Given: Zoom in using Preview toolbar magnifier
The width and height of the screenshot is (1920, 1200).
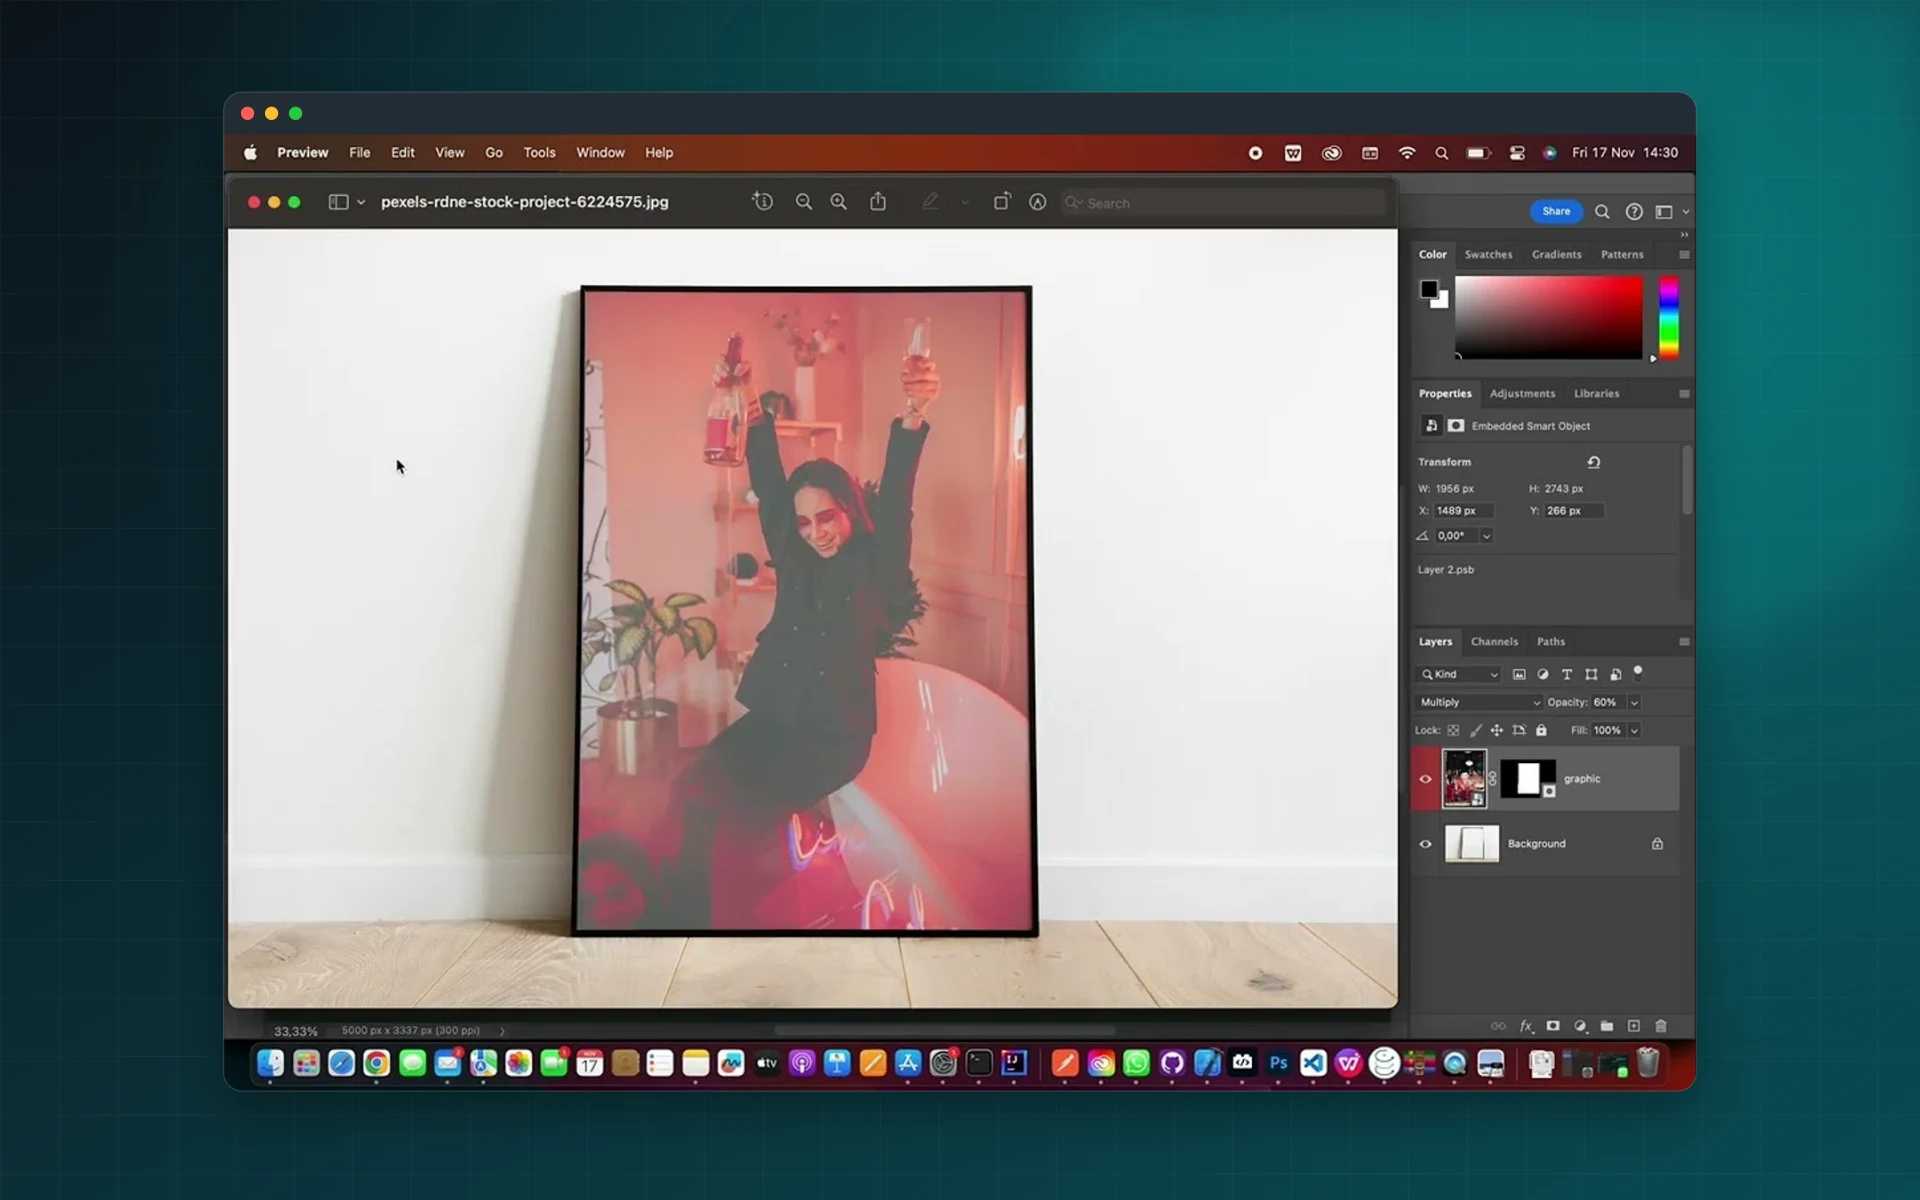Looking at the screenshot, I should (838, 202).
